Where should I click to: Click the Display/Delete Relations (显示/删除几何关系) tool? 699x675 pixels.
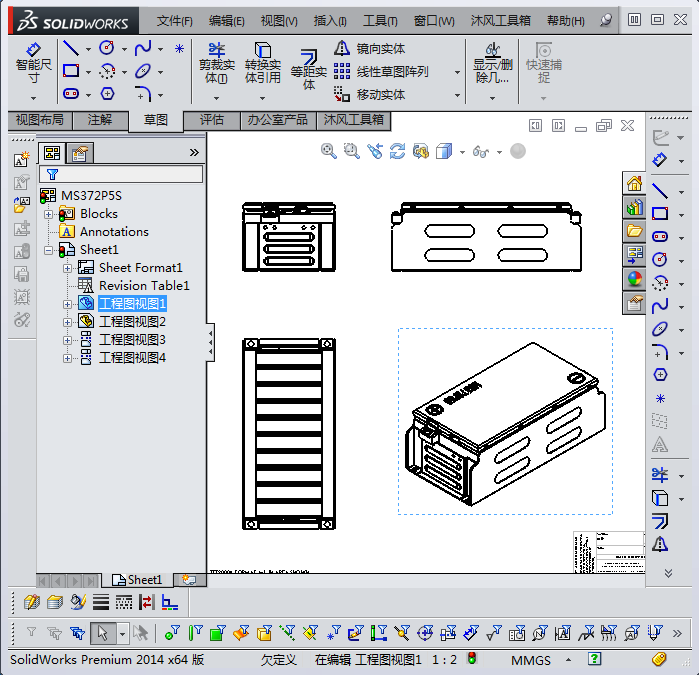click(x=491, y=64)
